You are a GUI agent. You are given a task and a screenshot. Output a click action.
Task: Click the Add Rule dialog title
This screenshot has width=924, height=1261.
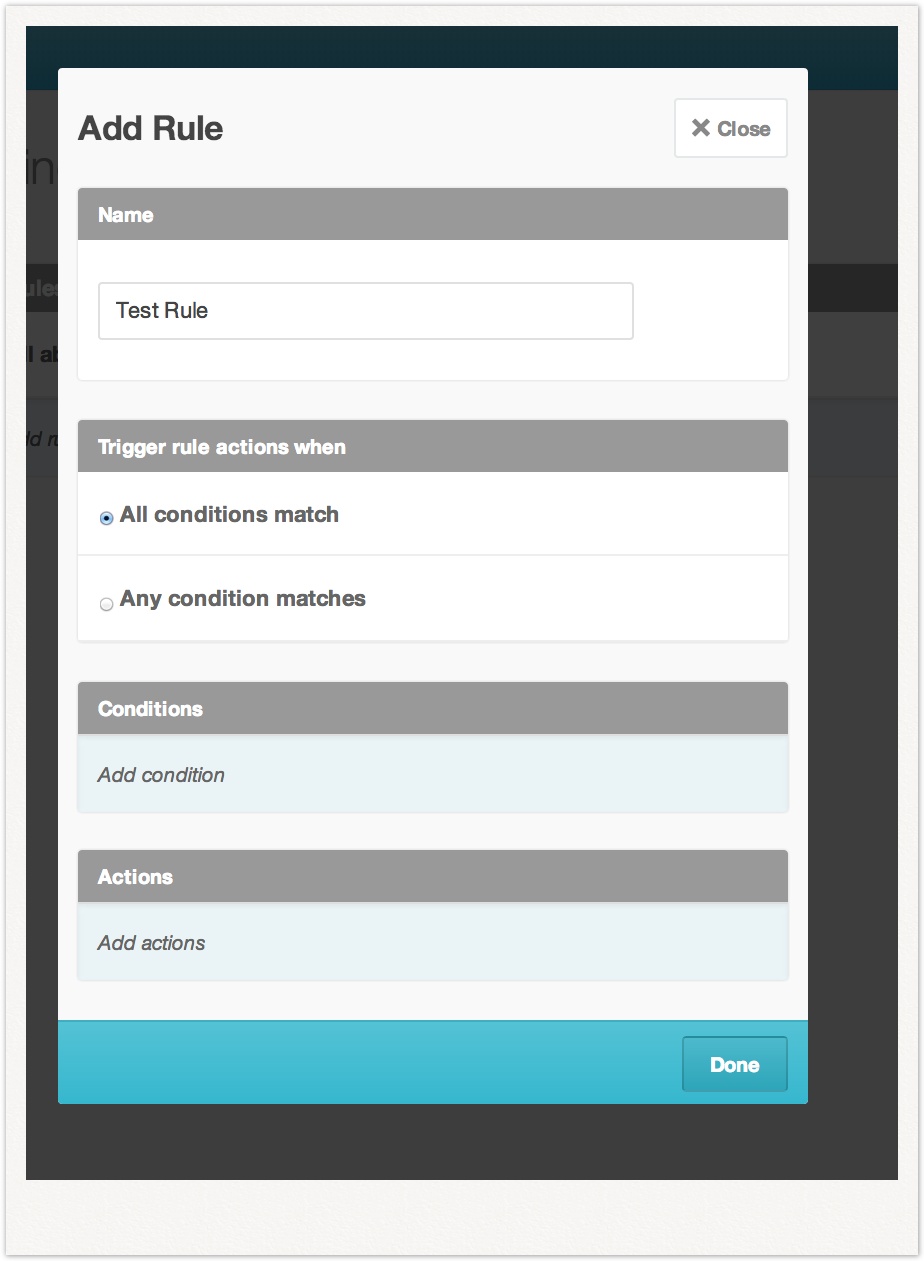click(151, 128)
